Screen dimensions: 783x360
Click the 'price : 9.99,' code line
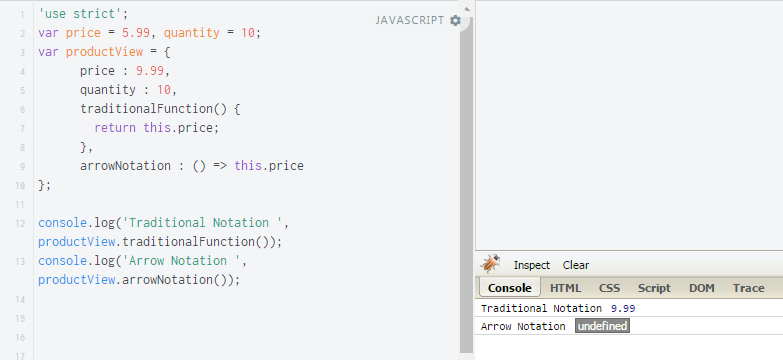(x=125, y=70)
